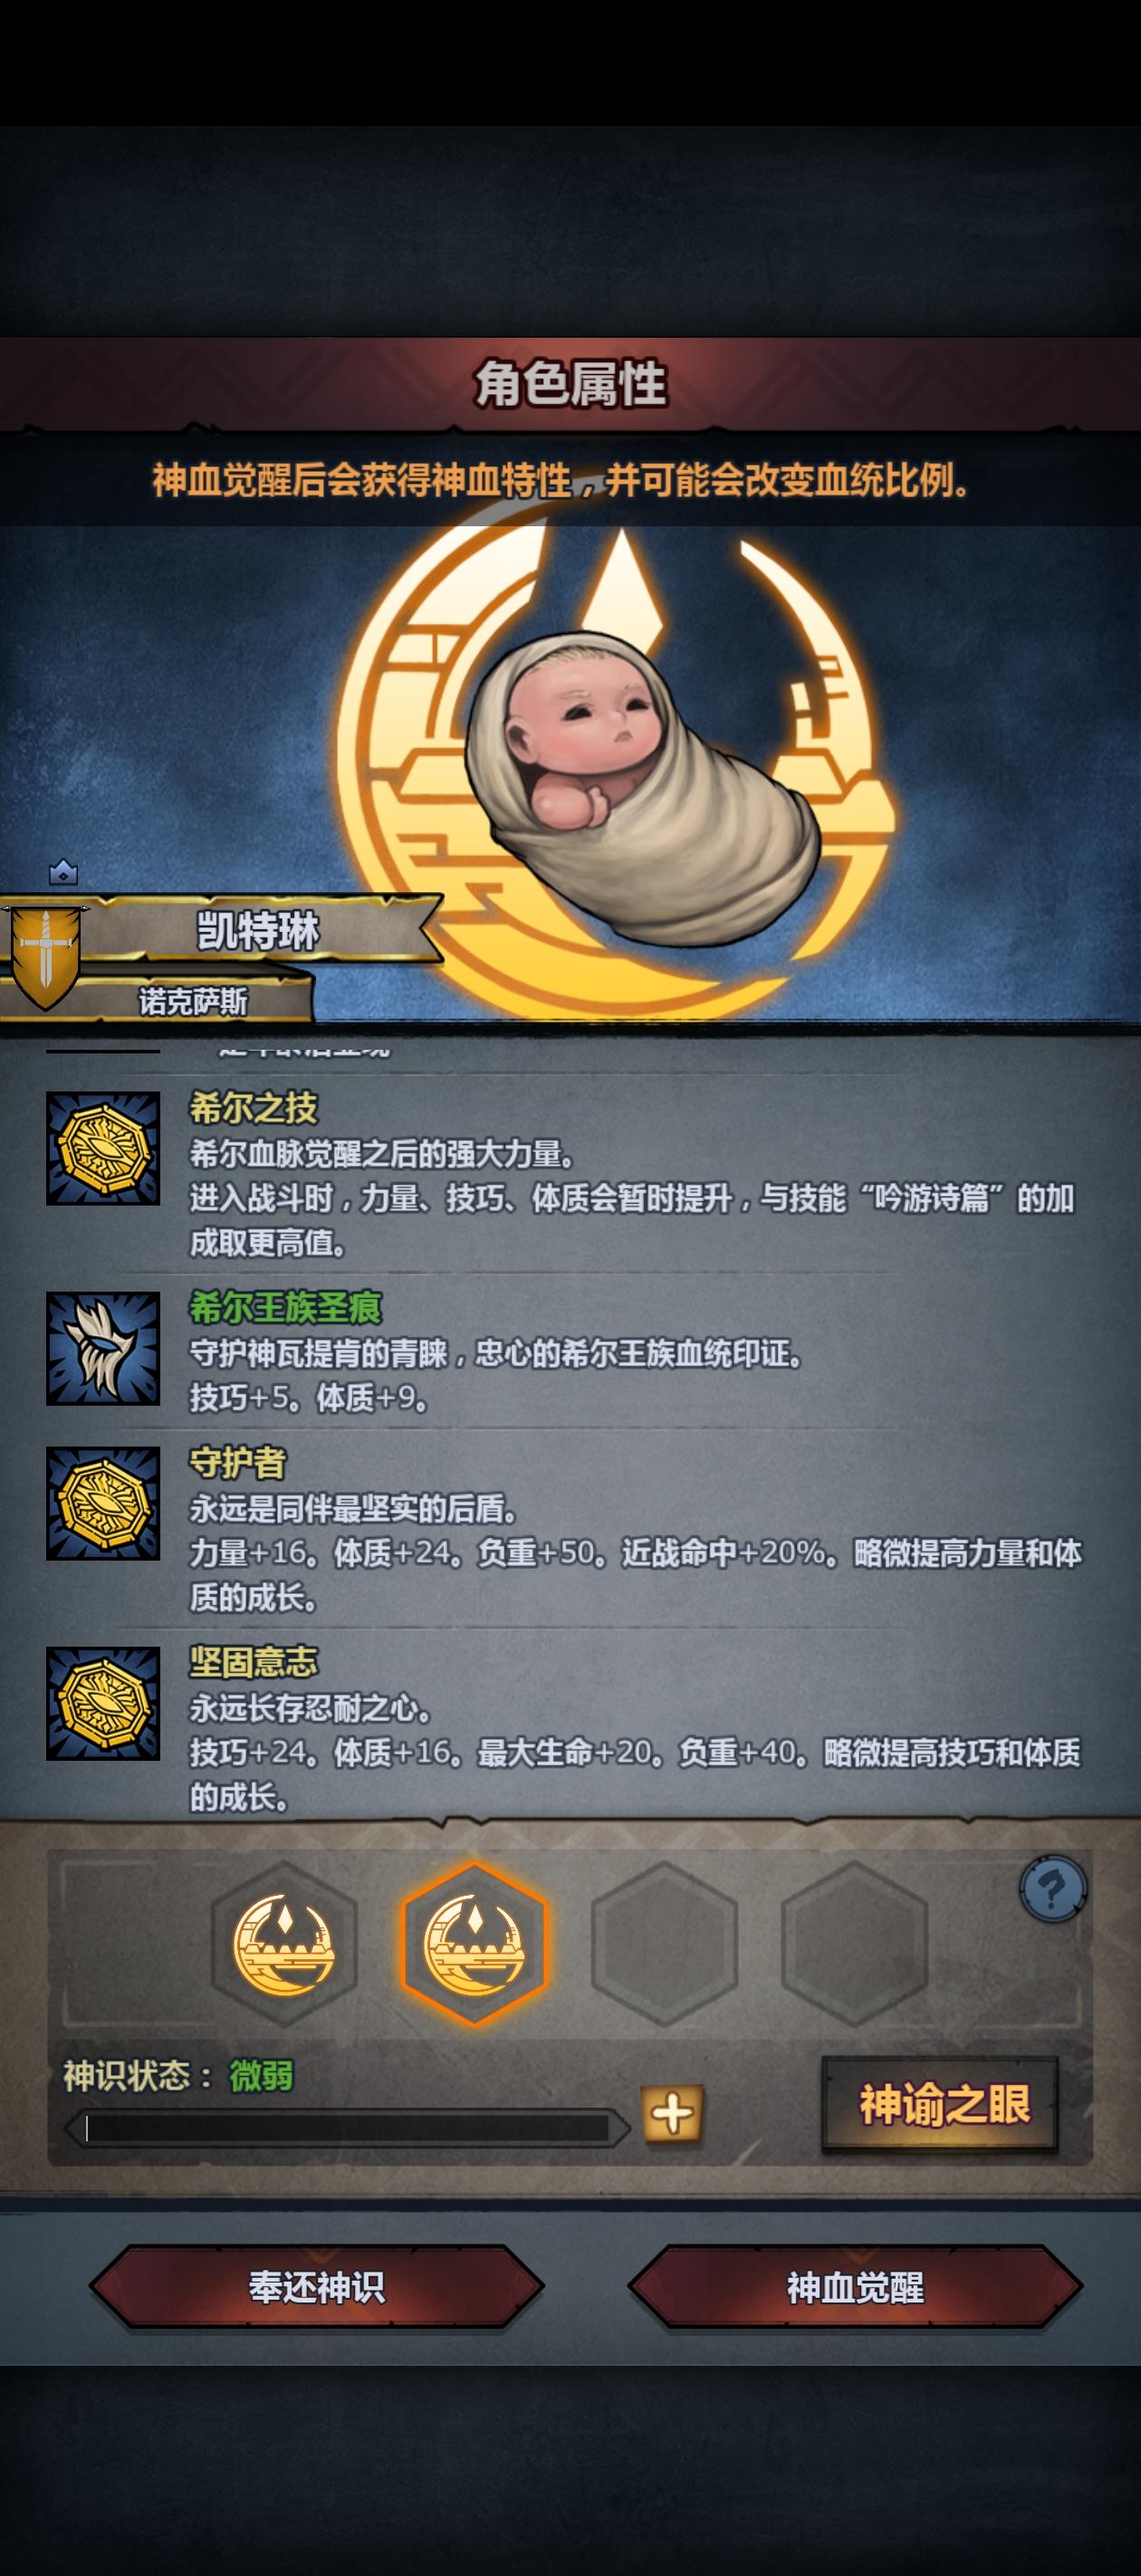Click the 角色属性 title header

tap(570, 384)
